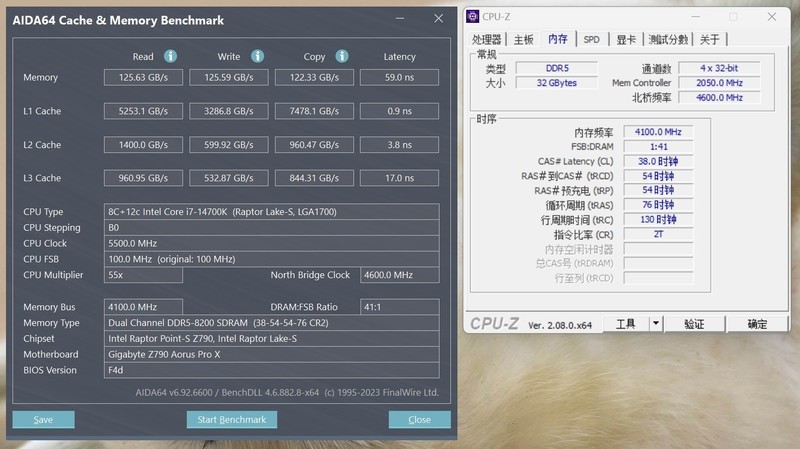Click Memory Latency value 59.0 ns
The image size is (800, 449).
point(399,77)
